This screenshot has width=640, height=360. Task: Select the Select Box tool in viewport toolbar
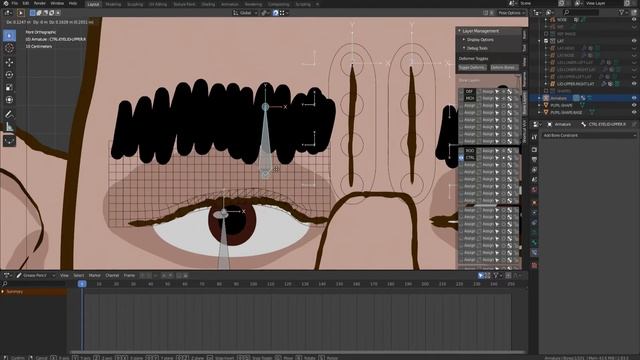click(9, 36)
